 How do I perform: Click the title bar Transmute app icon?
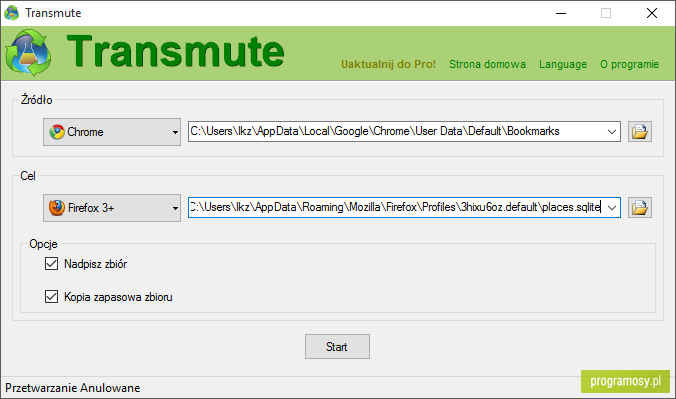click(12, 13)
